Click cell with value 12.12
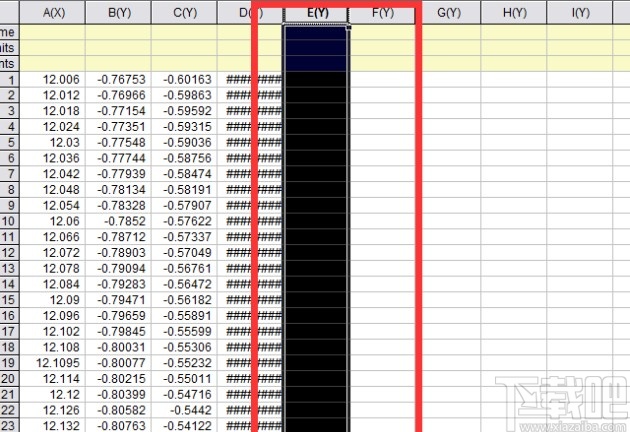This screenshot has width=630, height=432. [x=53, y=395]
